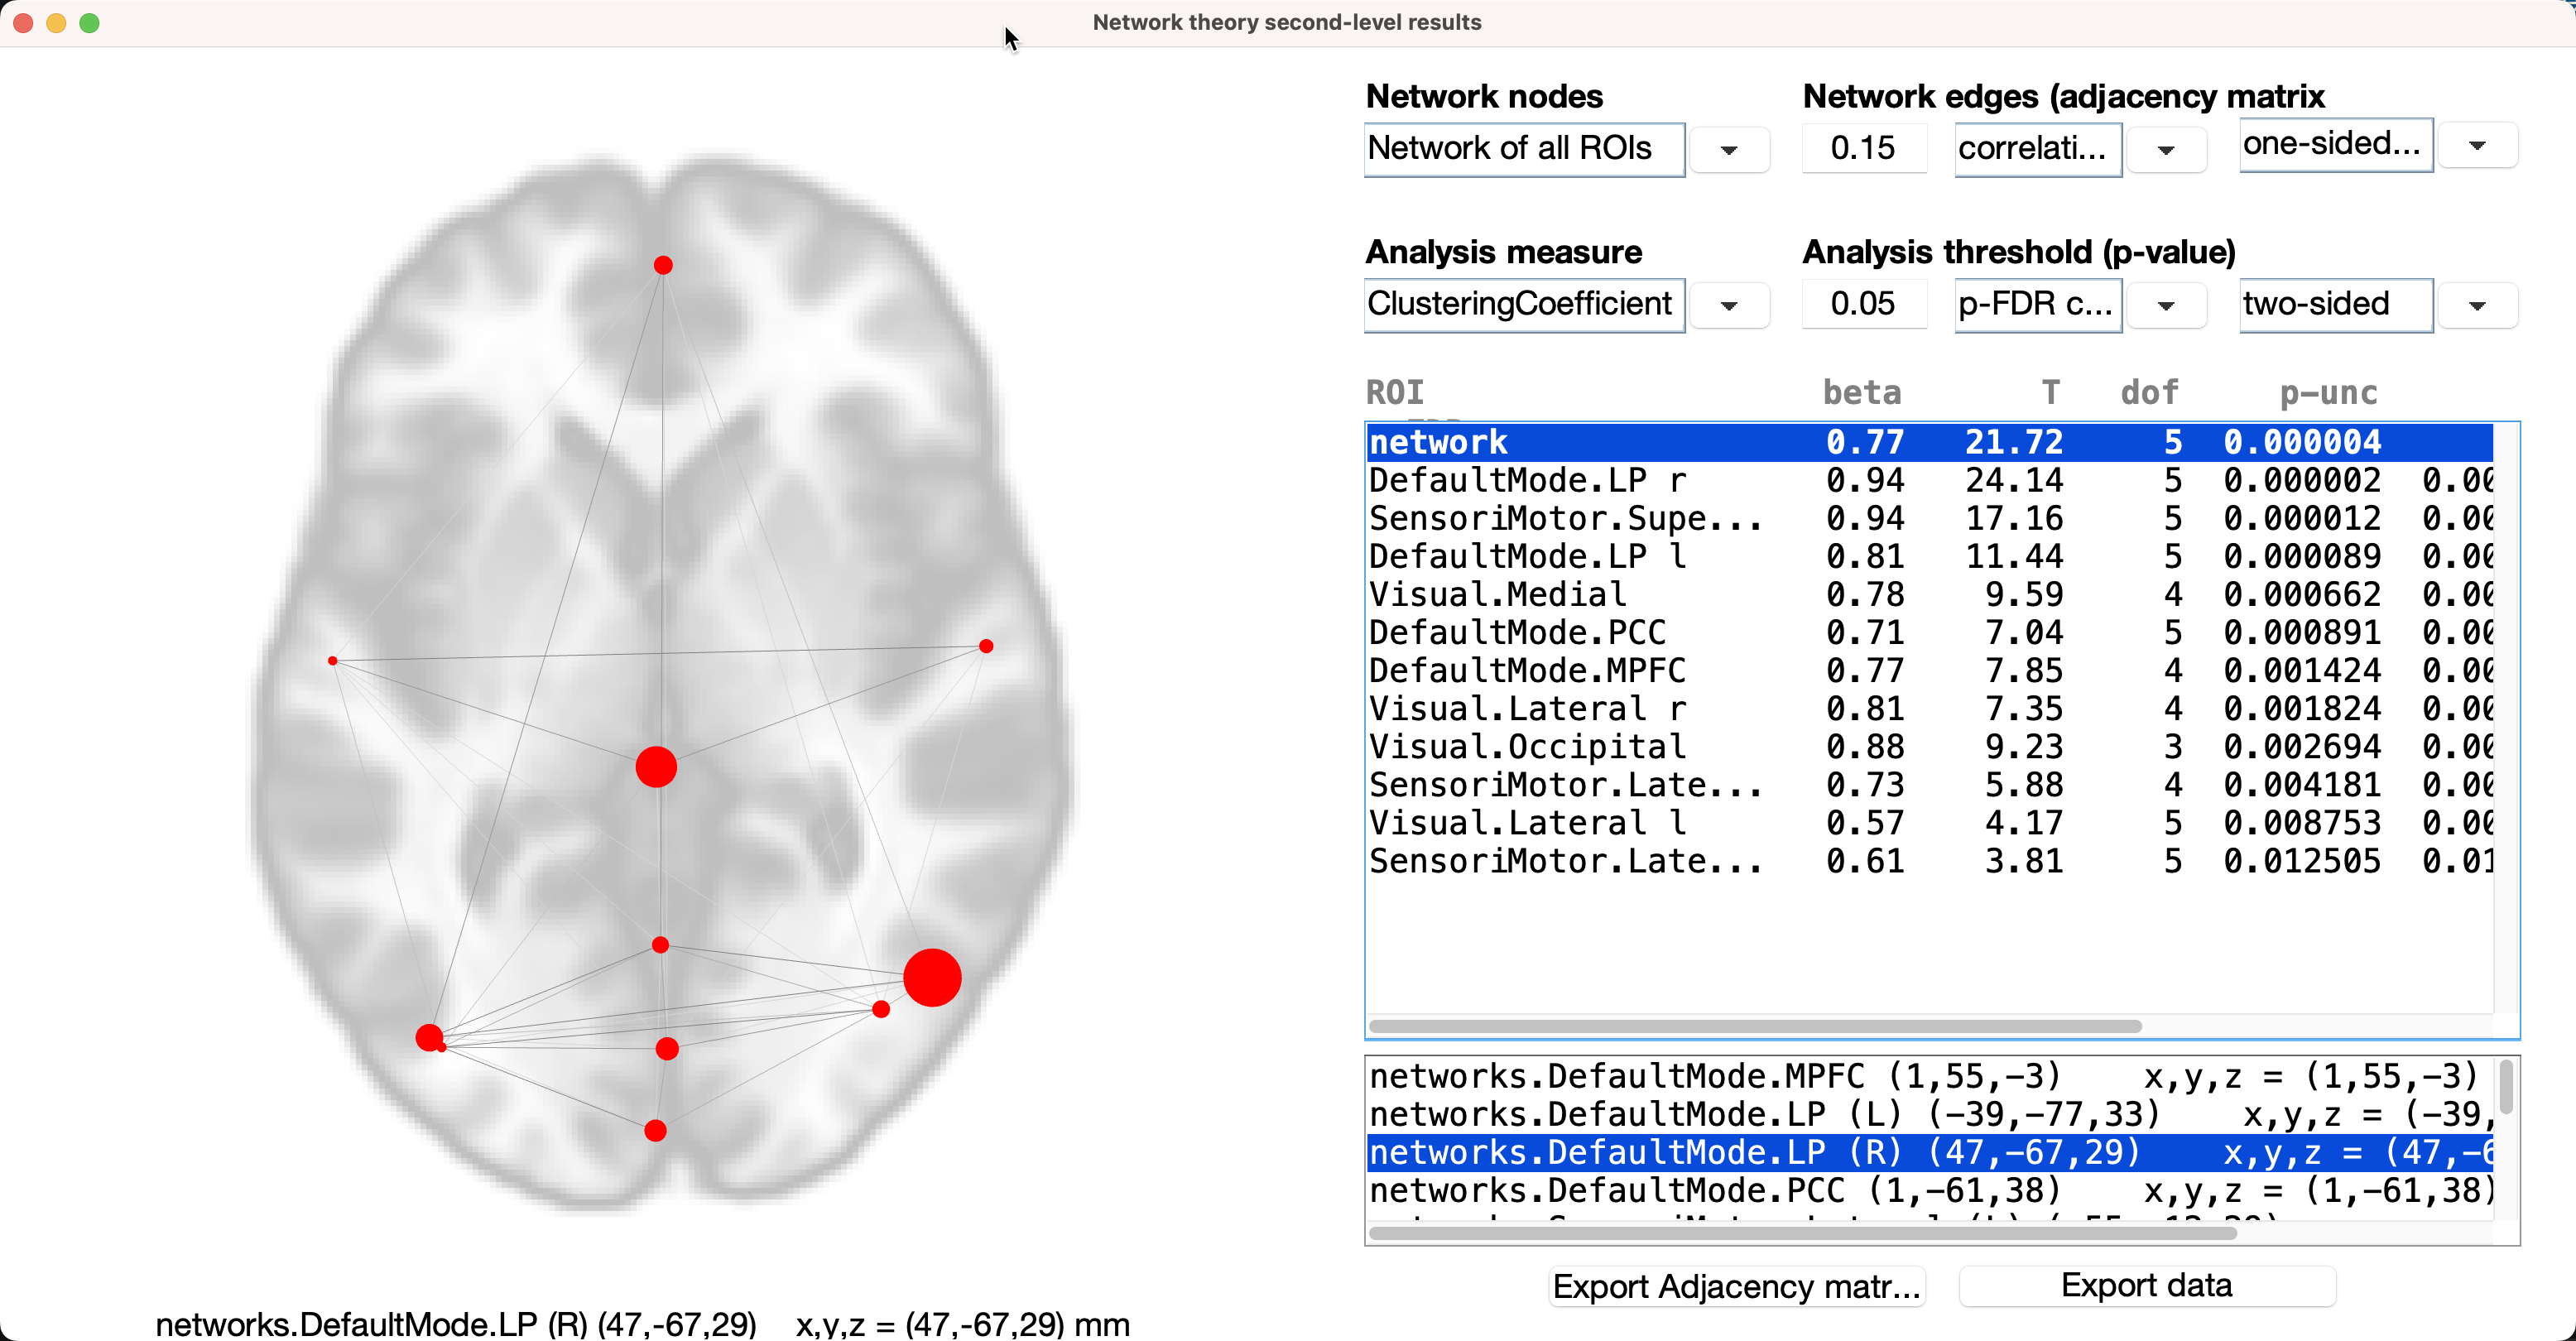
Task: Click the 'Export Adjacency matr...' button
Action: click(1737, 1286)
